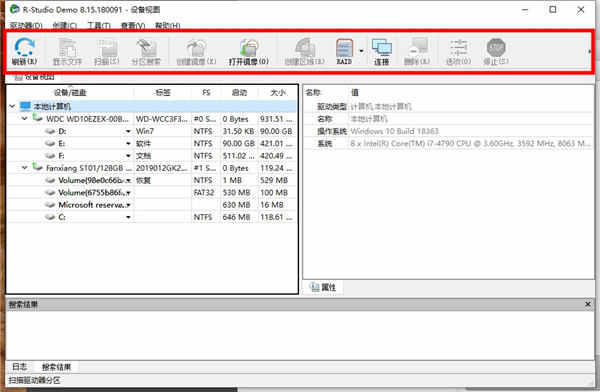Open the 帮助(H) menu
600x392 pixels.
167,26
